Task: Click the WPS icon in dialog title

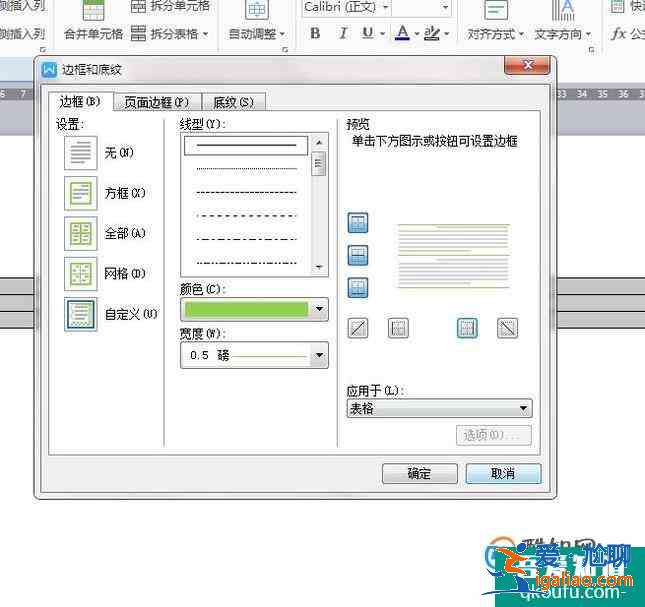Action: tap(49, 70)
